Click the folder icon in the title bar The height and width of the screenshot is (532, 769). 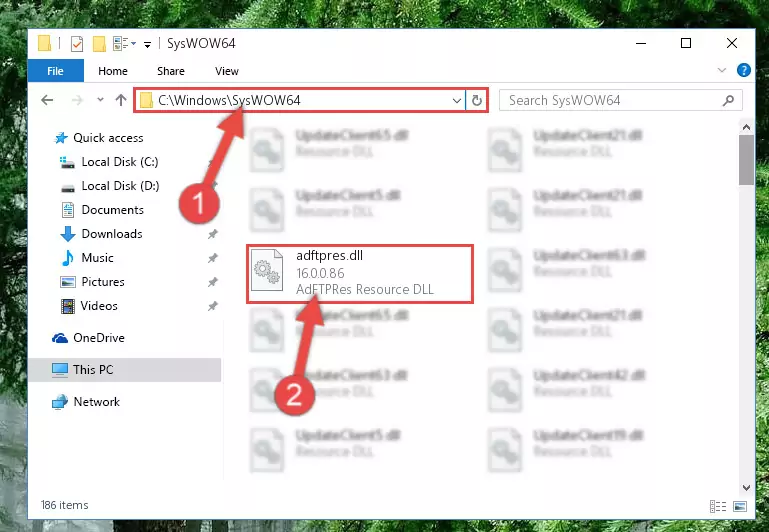click(x=45, y=43)
